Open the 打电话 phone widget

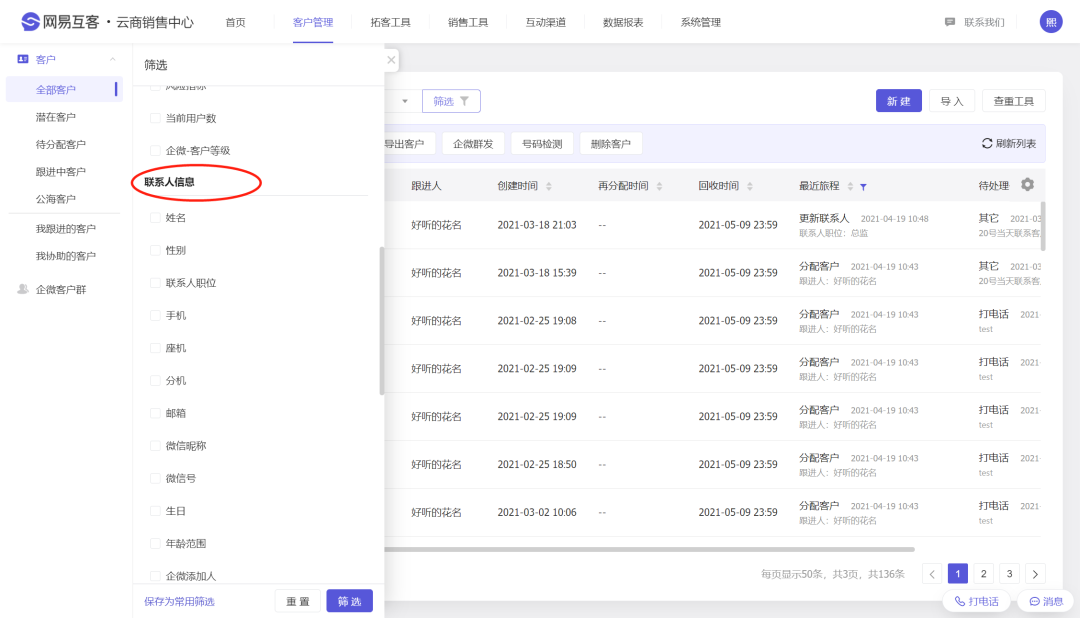976,601
